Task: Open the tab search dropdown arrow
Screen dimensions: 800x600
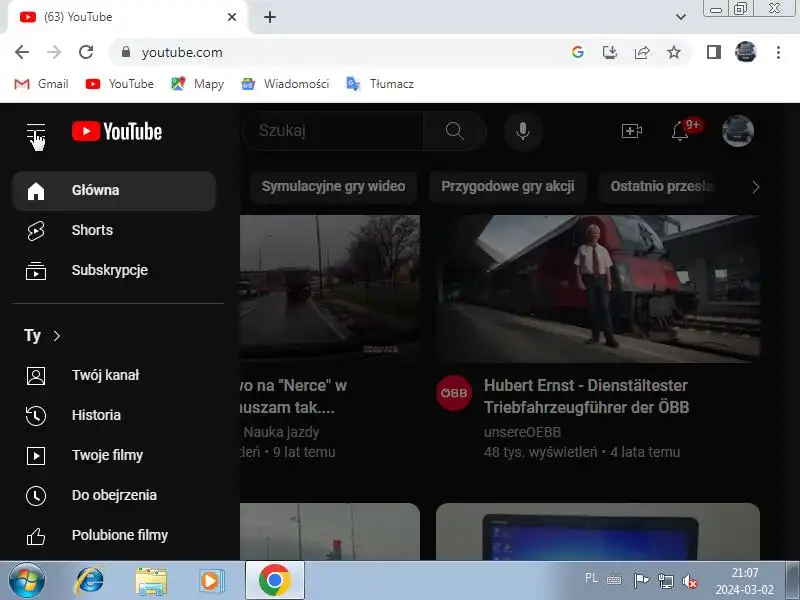Action: tap(681, 17)
